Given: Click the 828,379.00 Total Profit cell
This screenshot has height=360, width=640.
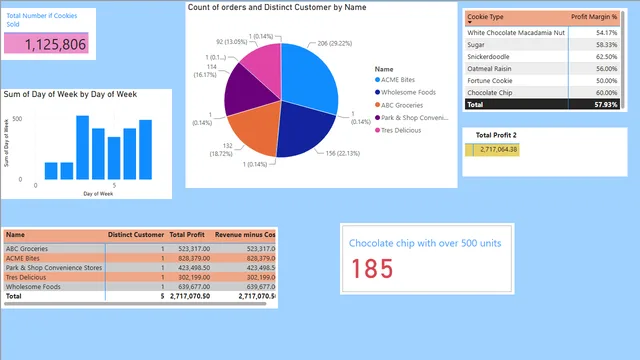Looking at the screenshot, I should coord(194,258).
